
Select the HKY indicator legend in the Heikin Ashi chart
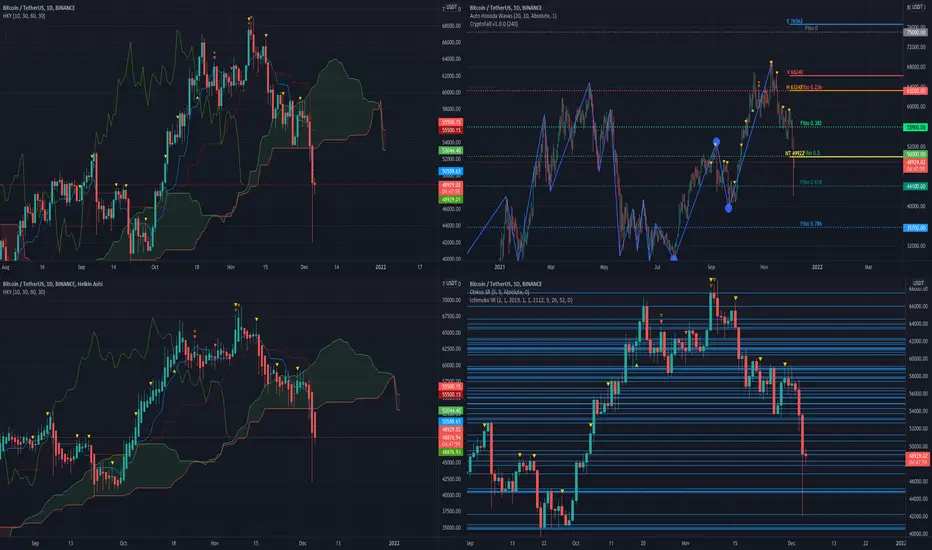coord(24,292)
